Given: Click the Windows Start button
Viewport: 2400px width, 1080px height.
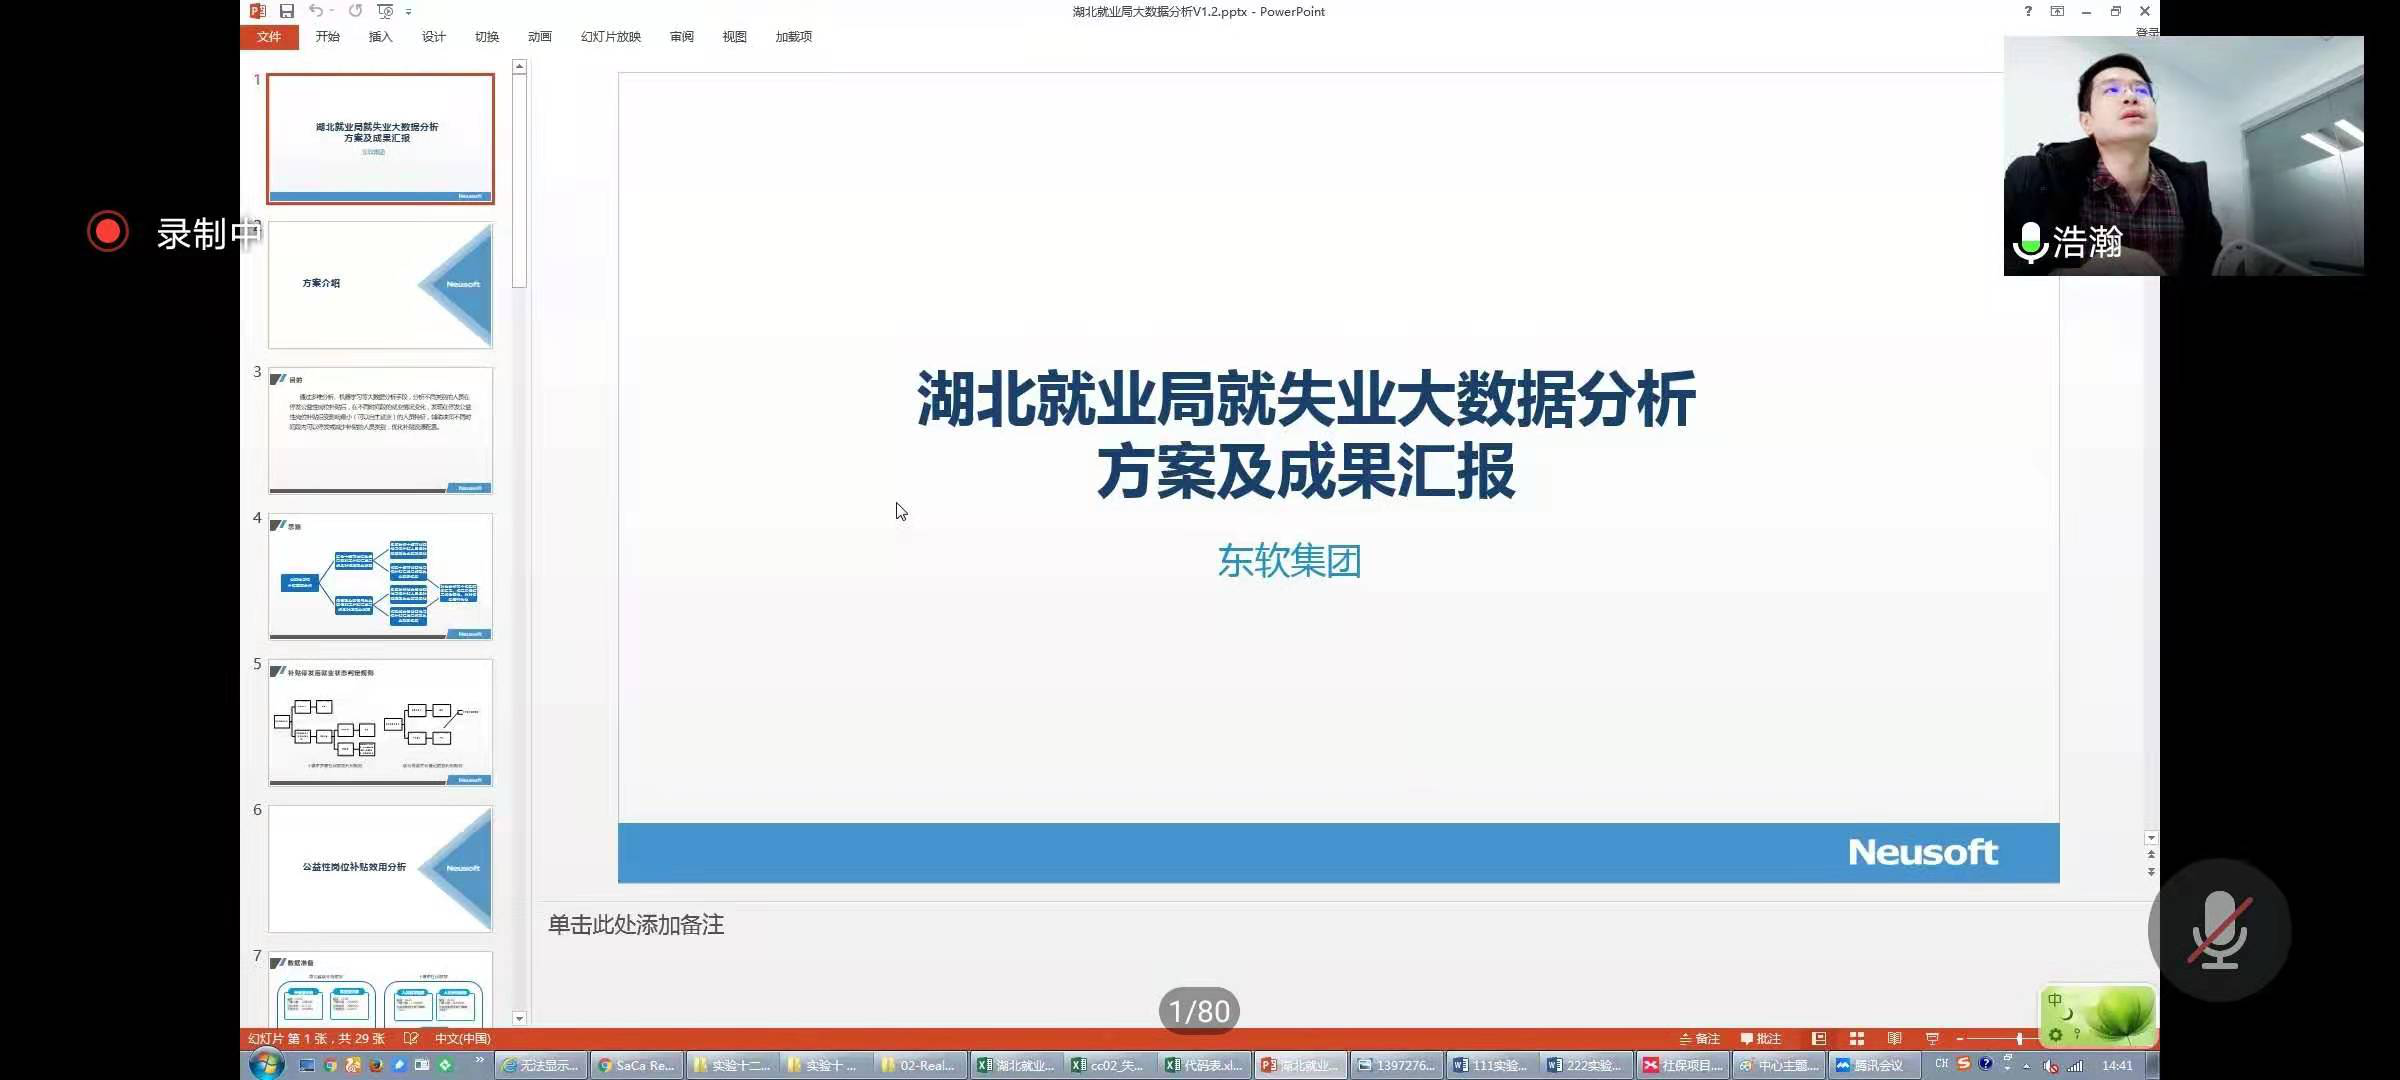Looking at the screenshot, I should tap(266, 1064).
